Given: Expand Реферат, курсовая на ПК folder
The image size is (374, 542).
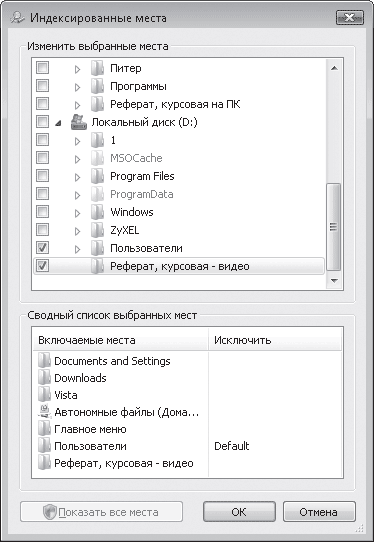Looking at the screenshot, I should (x=77, y=105).
